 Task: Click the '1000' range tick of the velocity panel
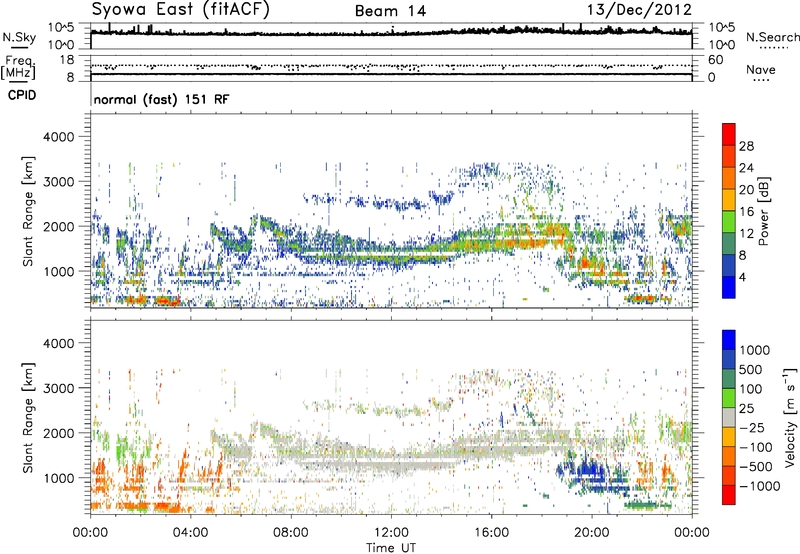point(59,478)
